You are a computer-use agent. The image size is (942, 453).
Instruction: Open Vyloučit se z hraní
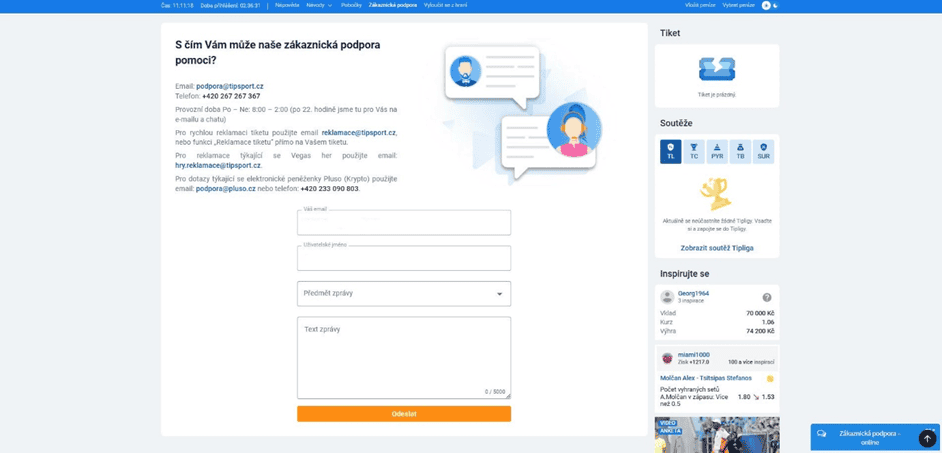(445, 5)
